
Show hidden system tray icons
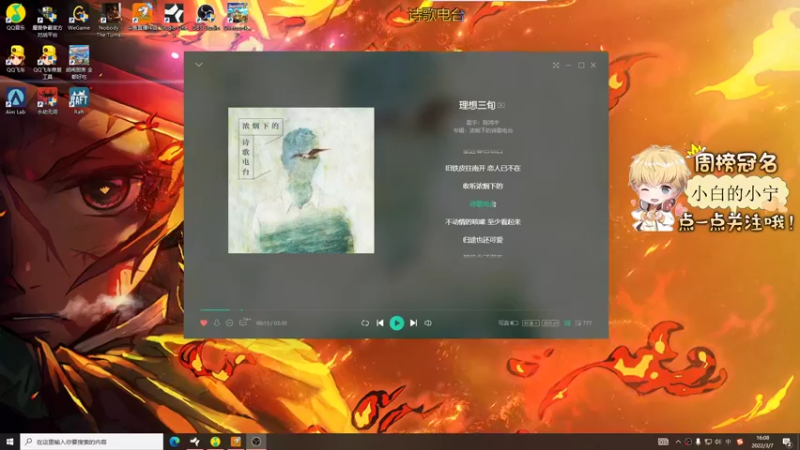click(678, 442)
